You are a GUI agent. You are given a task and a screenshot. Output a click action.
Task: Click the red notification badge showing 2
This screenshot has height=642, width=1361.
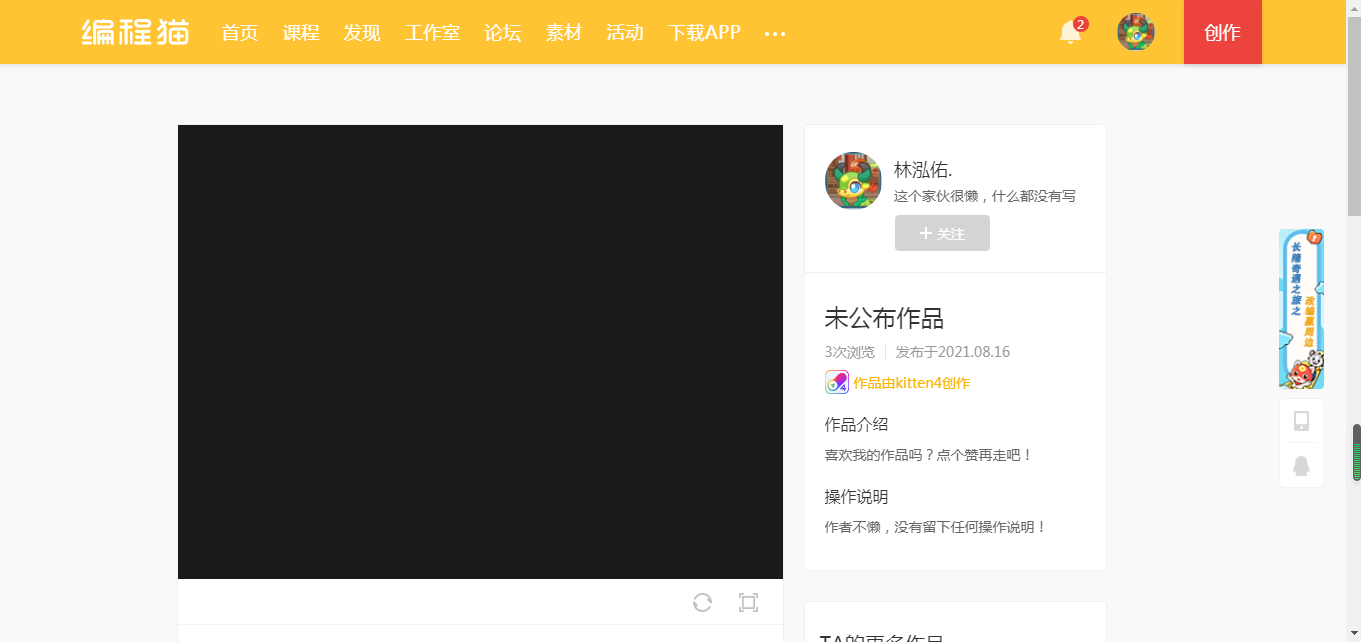[1081, 24]
